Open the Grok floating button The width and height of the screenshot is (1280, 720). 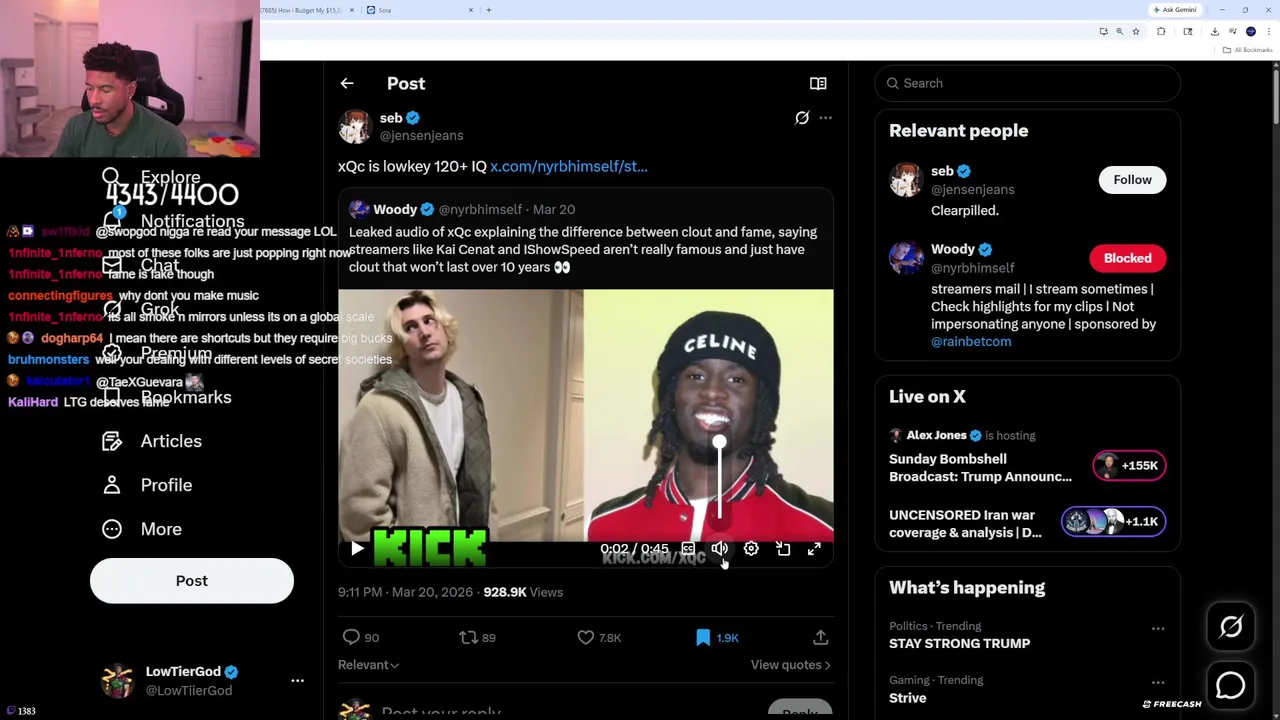(1231, 627)
